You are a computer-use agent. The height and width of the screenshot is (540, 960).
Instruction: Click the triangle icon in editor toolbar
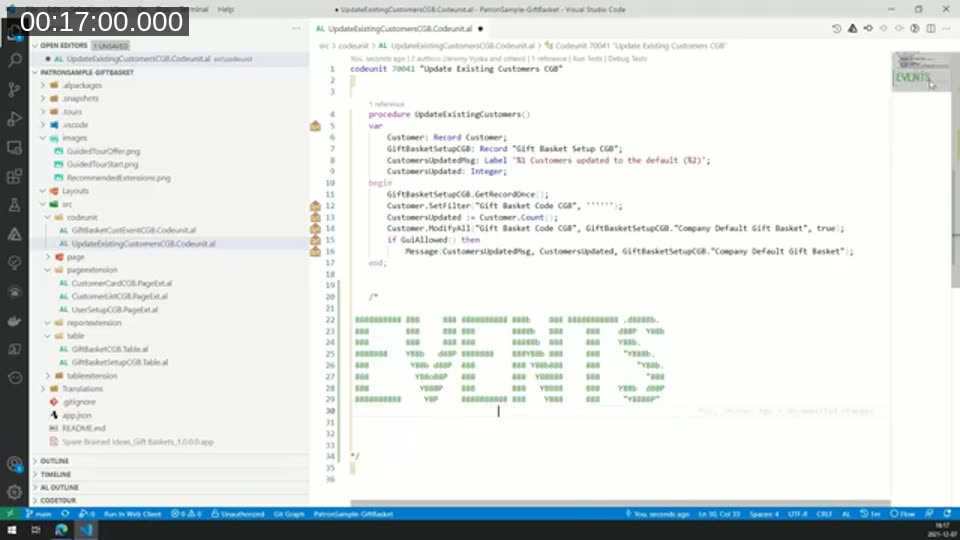[x=852, y=29]
